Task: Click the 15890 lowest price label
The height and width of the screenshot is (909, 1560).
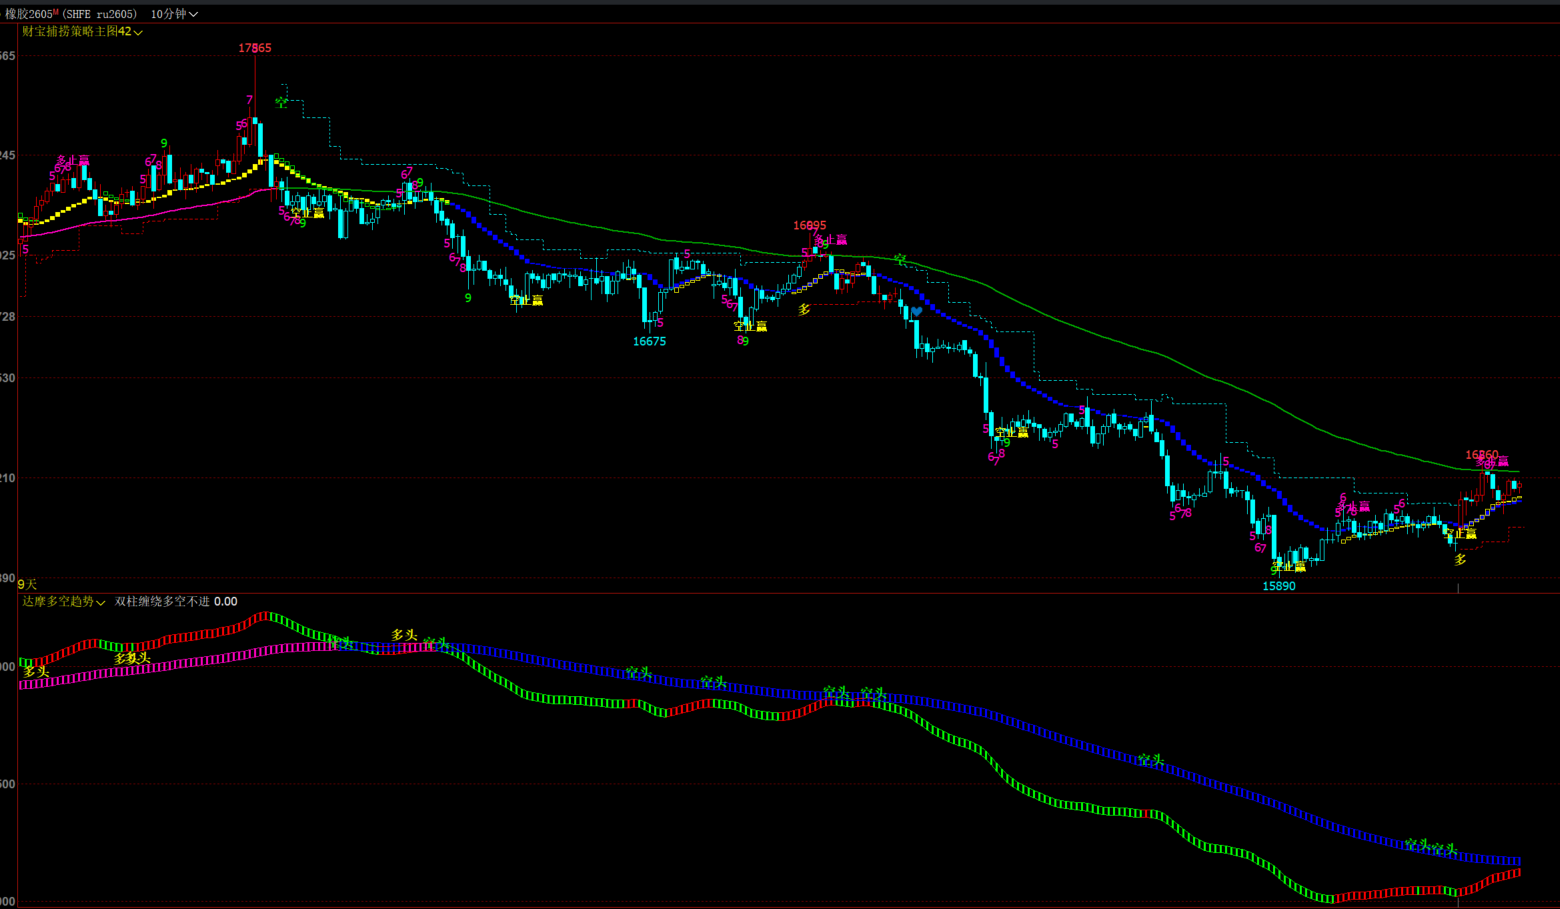Action: pyautogui.click(x=1279, y=587)
